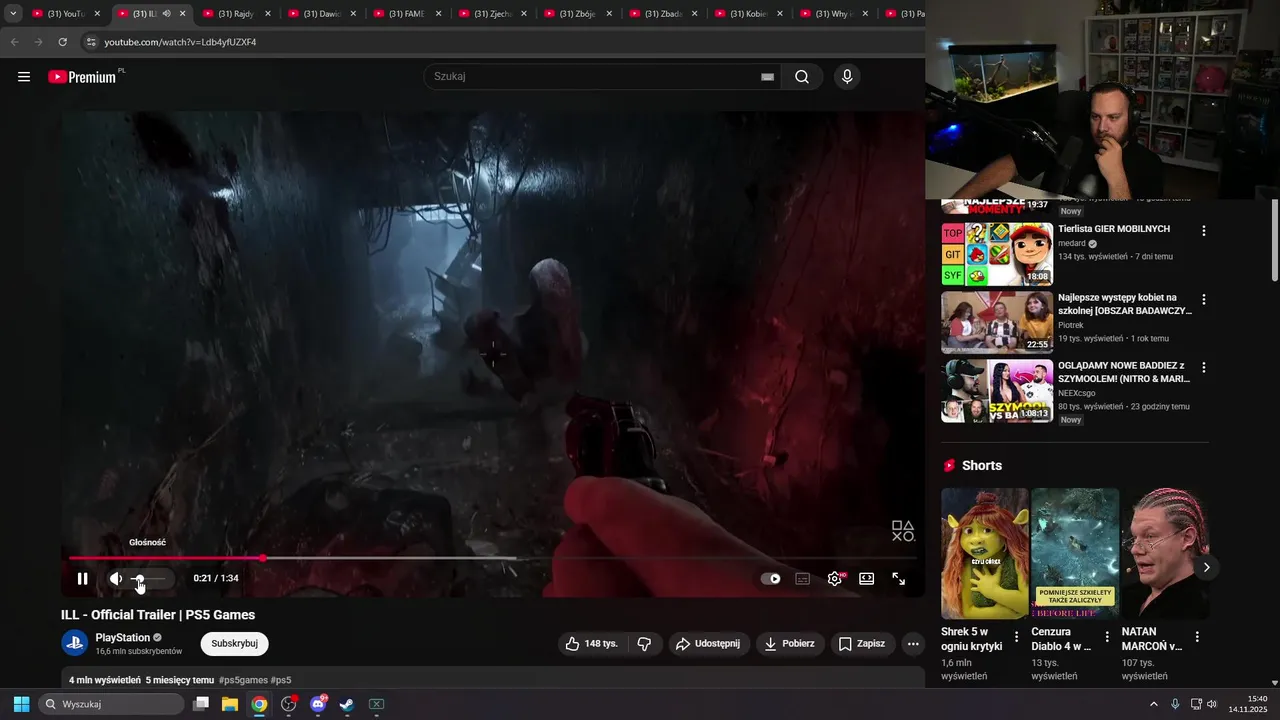This screenshot has height=720, width=1280.
Task: Open YouTube hamburger guide menu
Action: [24, 77]
